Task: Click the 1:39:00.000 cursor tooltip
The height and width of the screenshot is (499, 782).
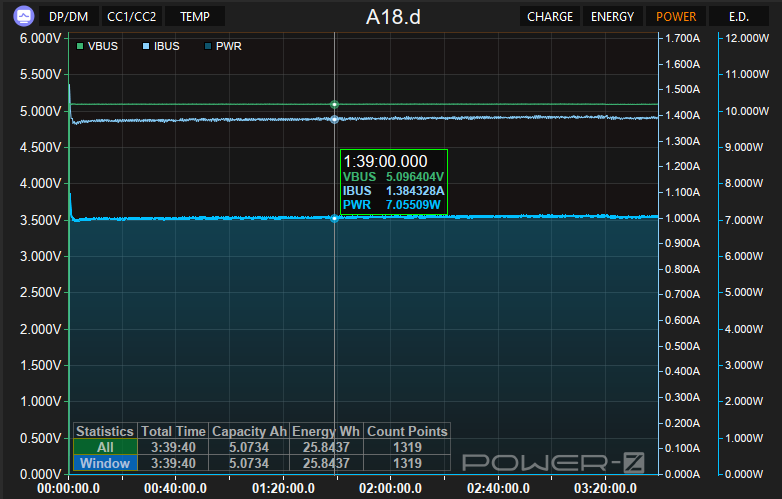Action: point(393,183)
